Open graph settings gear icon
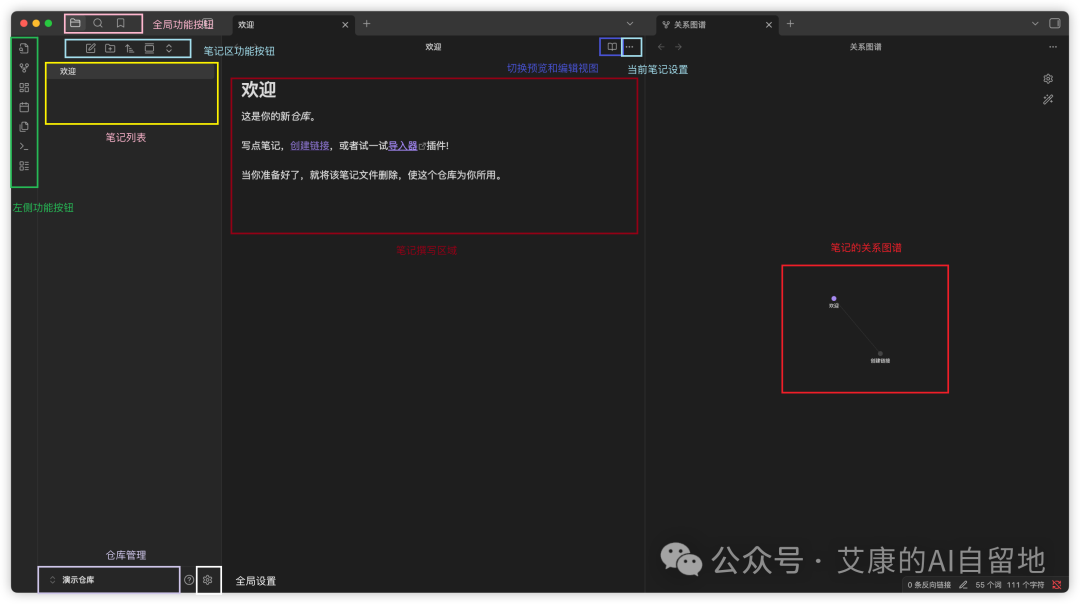The height and width of the screenshot is (604, 1080). click(1048, 79)
